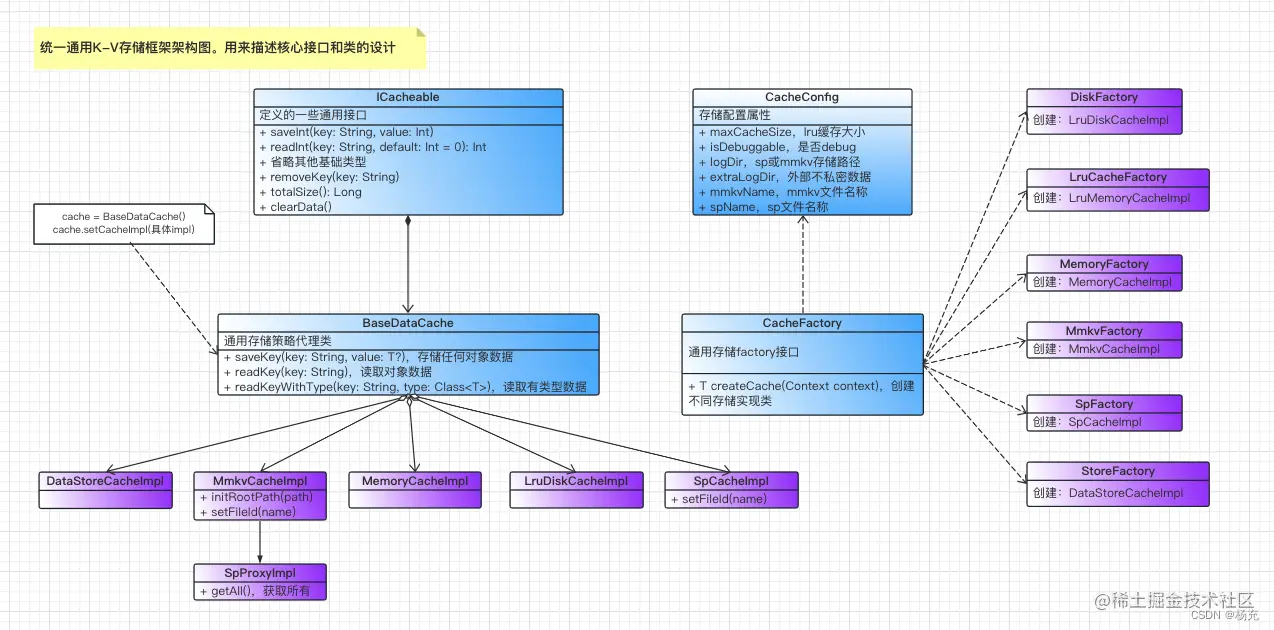Image resolution: width=1274 pixels, height=630 pixels.
Task: Click the MmkvCacheImpl text in MmkvFactory
Action: point(1095,349)
